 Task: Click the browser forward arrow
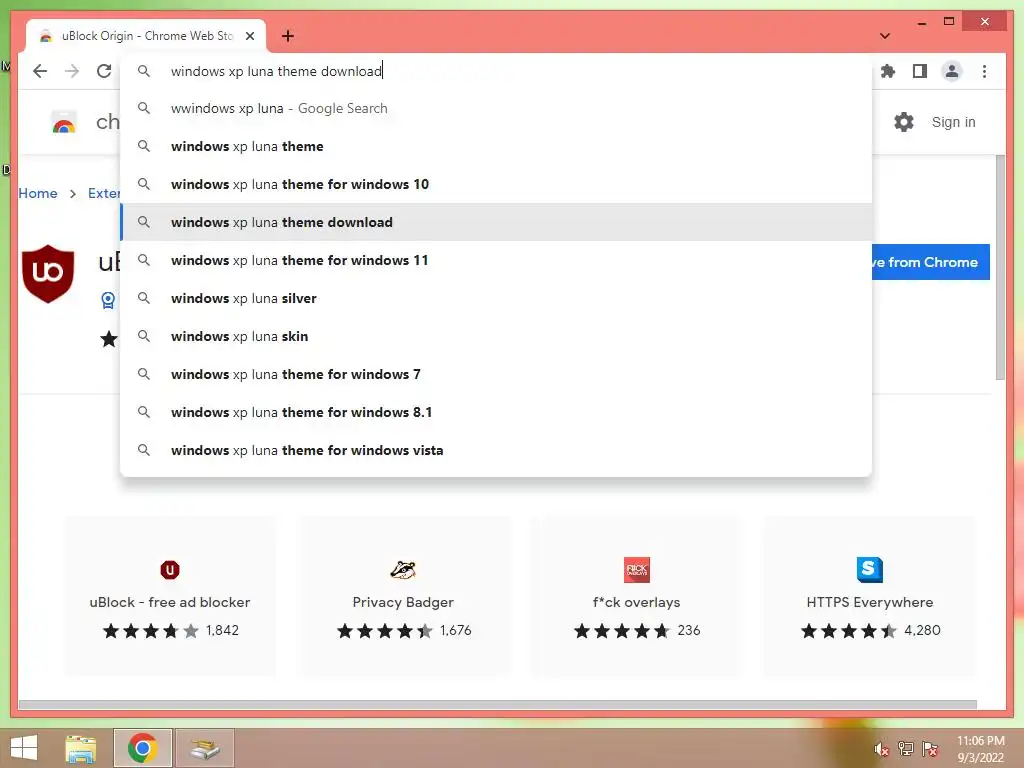pyautogui.click(x=72, y=71)
